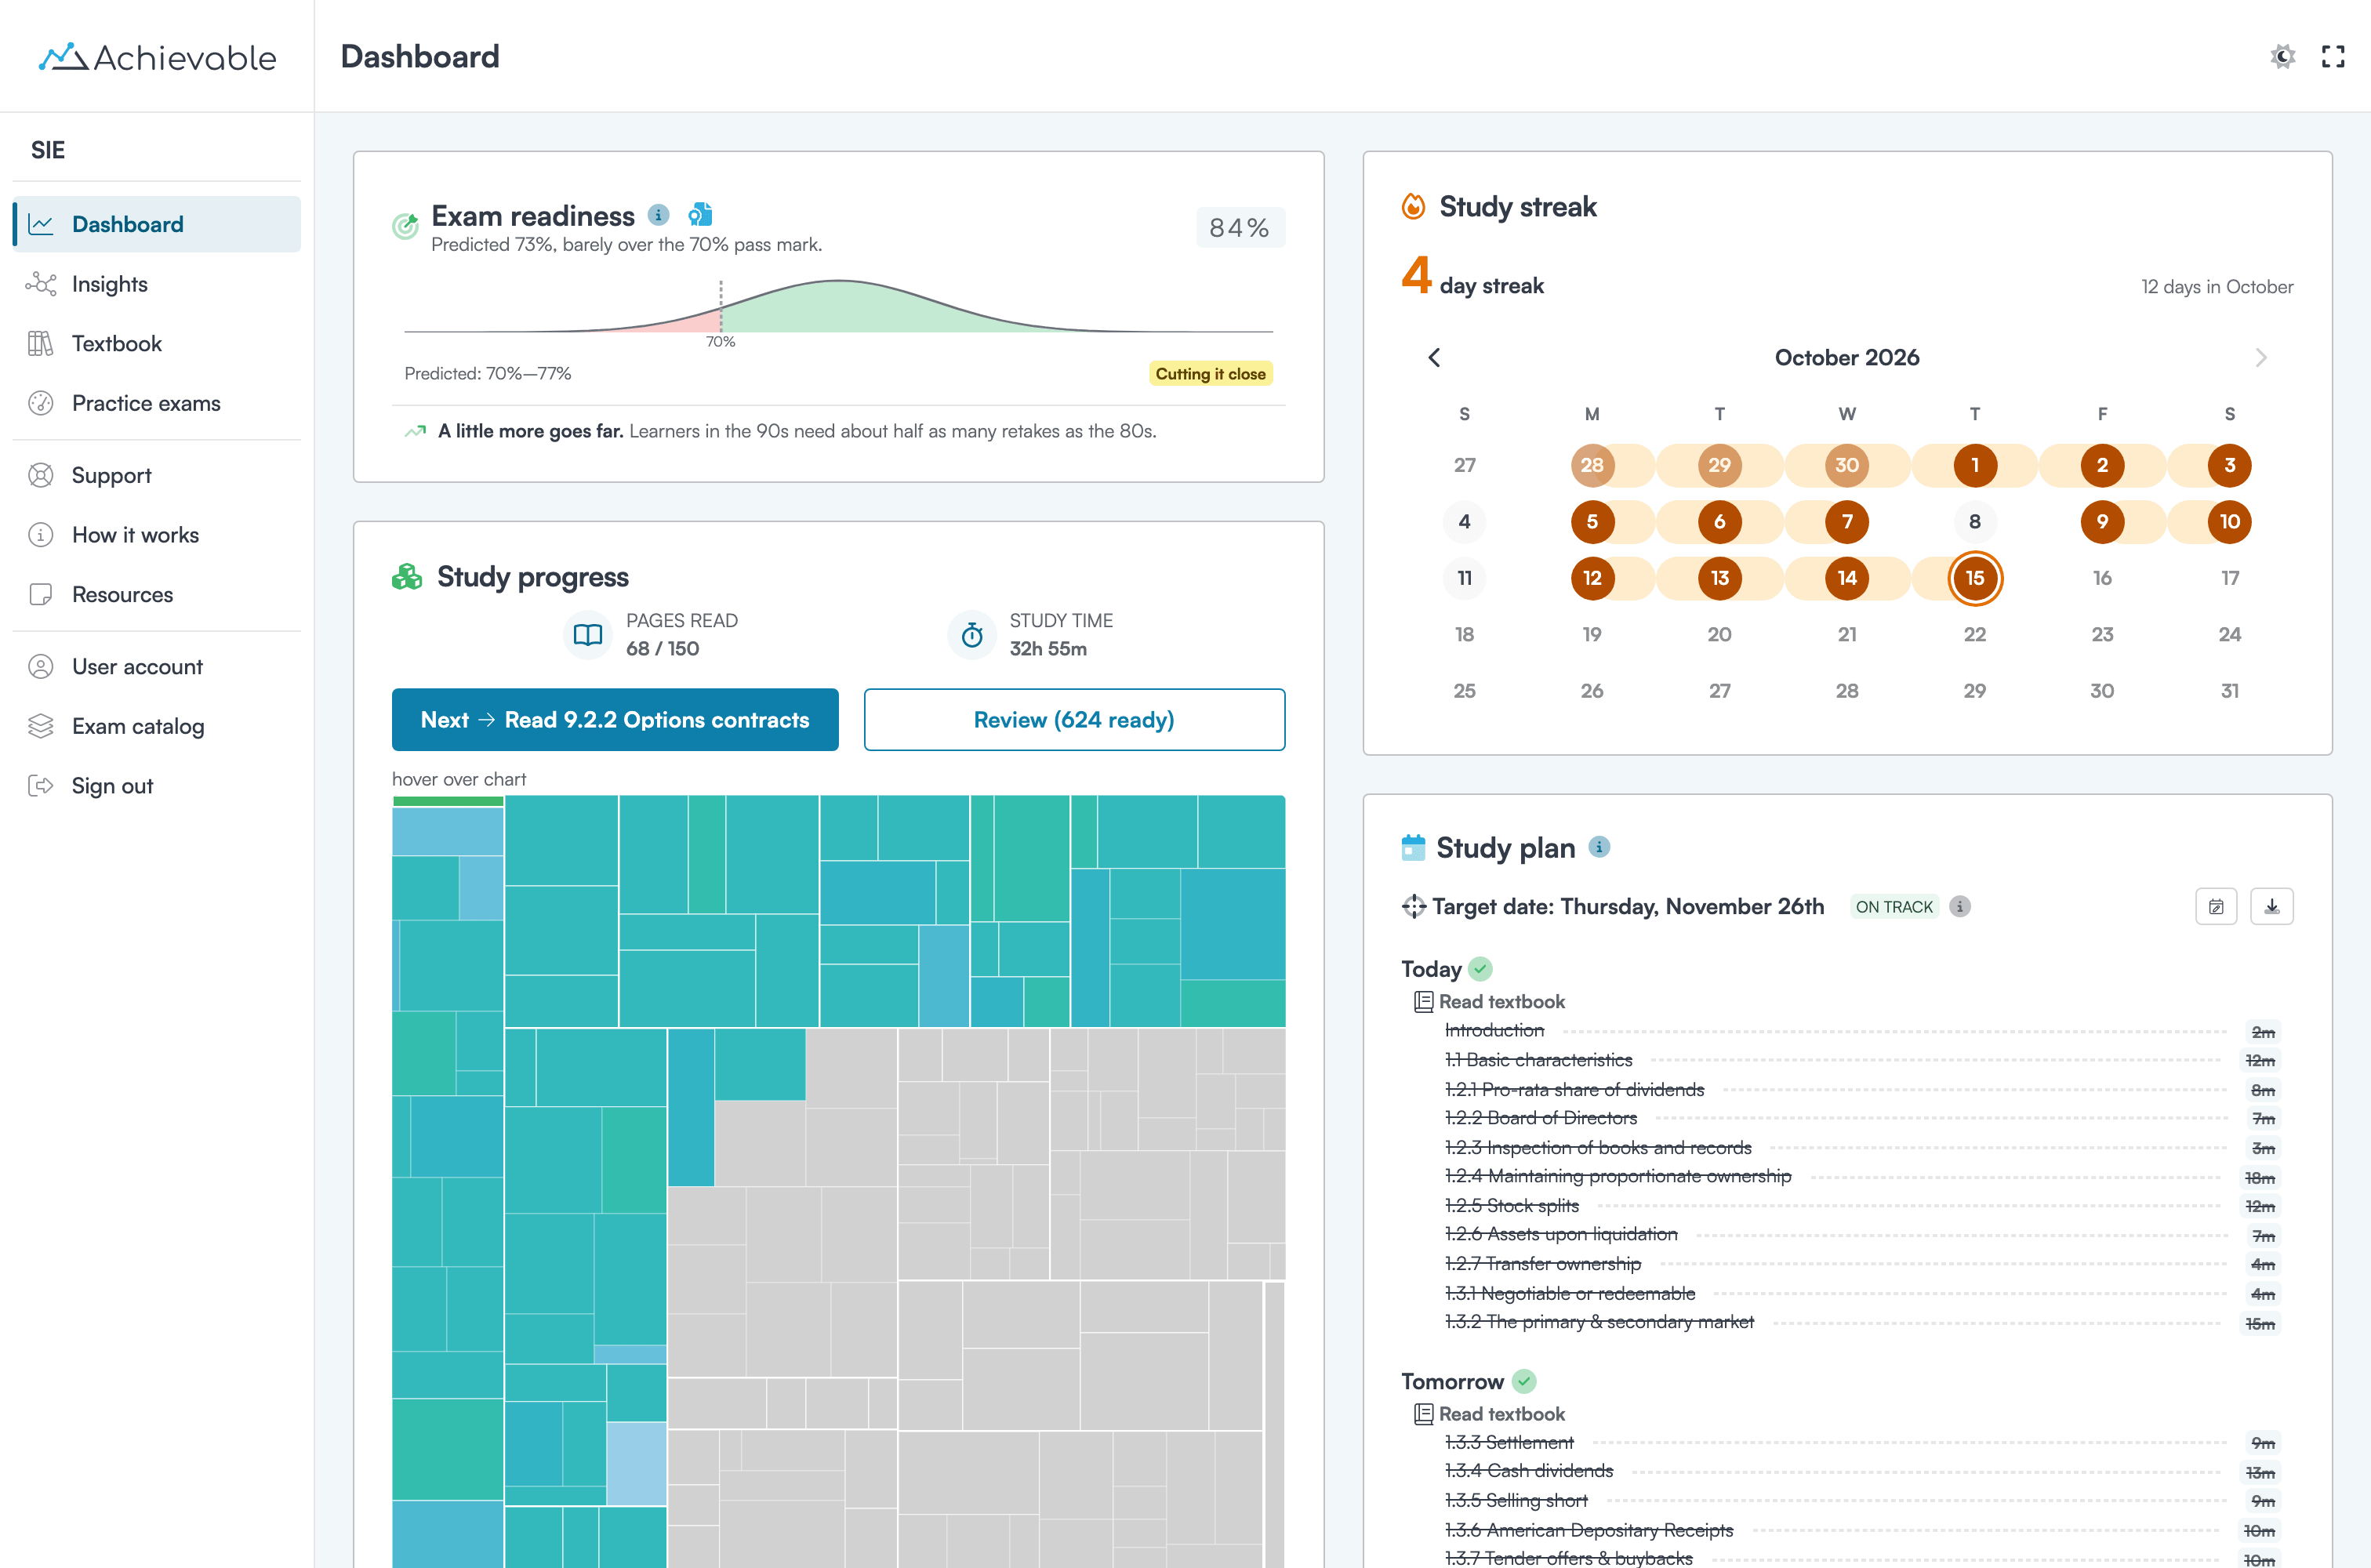
Task: Go to Textbook in the sidebar
Action: tap(157, 343)
